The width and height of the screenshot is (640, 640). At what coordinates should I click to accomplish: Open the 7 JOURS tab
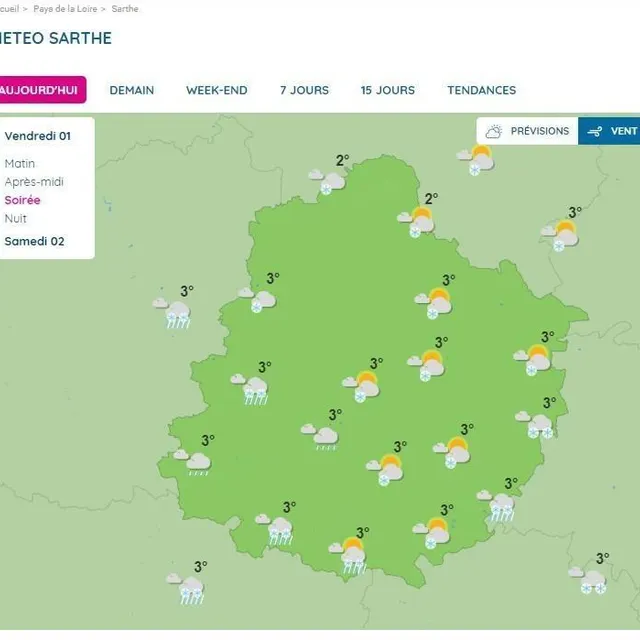click(x=304, y=90)
